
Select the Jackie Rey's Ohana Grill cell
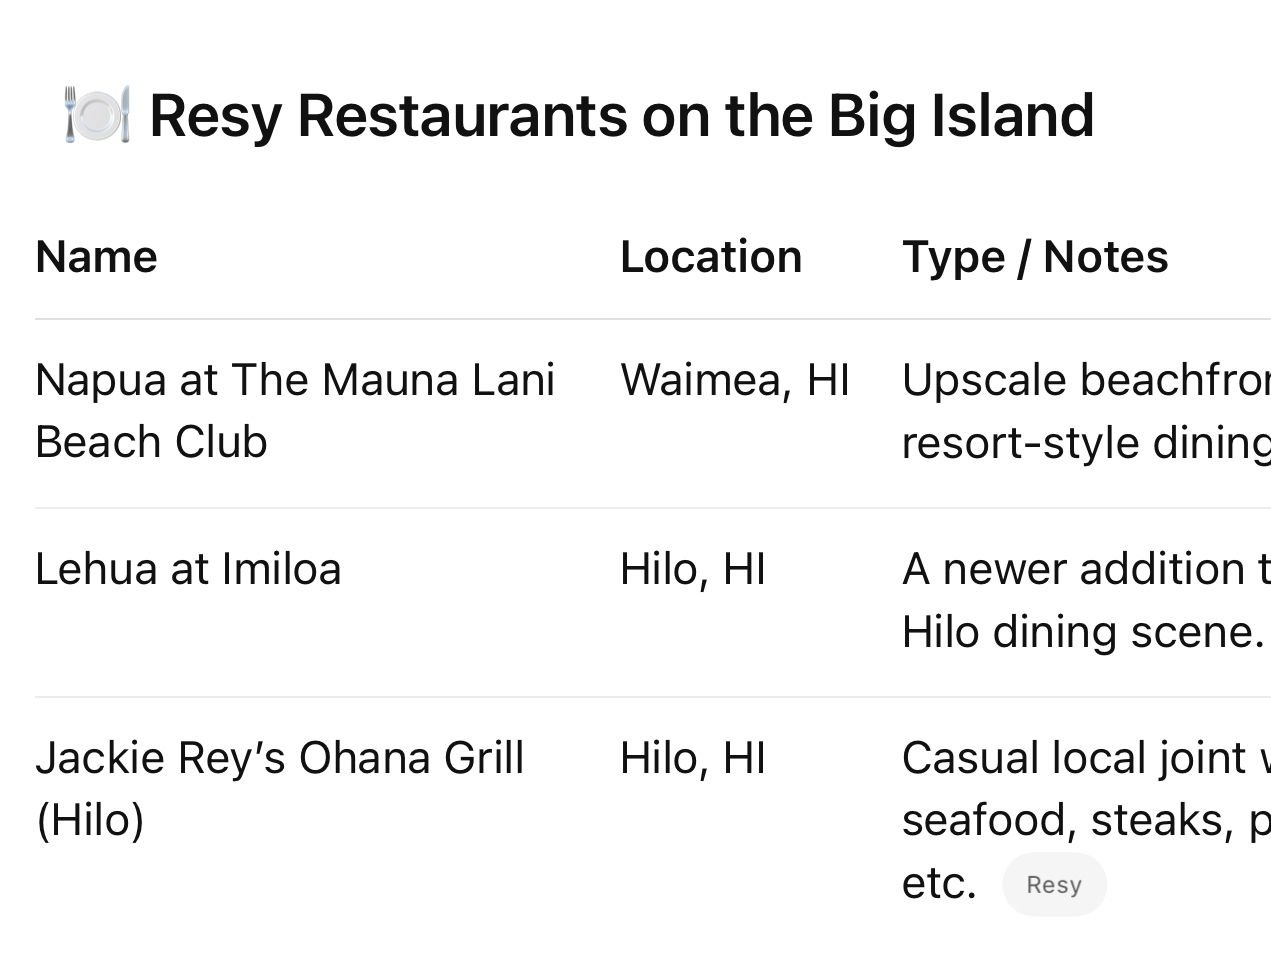point(279,758)
